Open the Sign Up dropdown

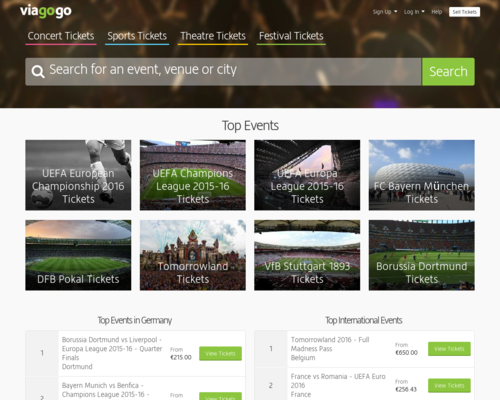point(385,12)
